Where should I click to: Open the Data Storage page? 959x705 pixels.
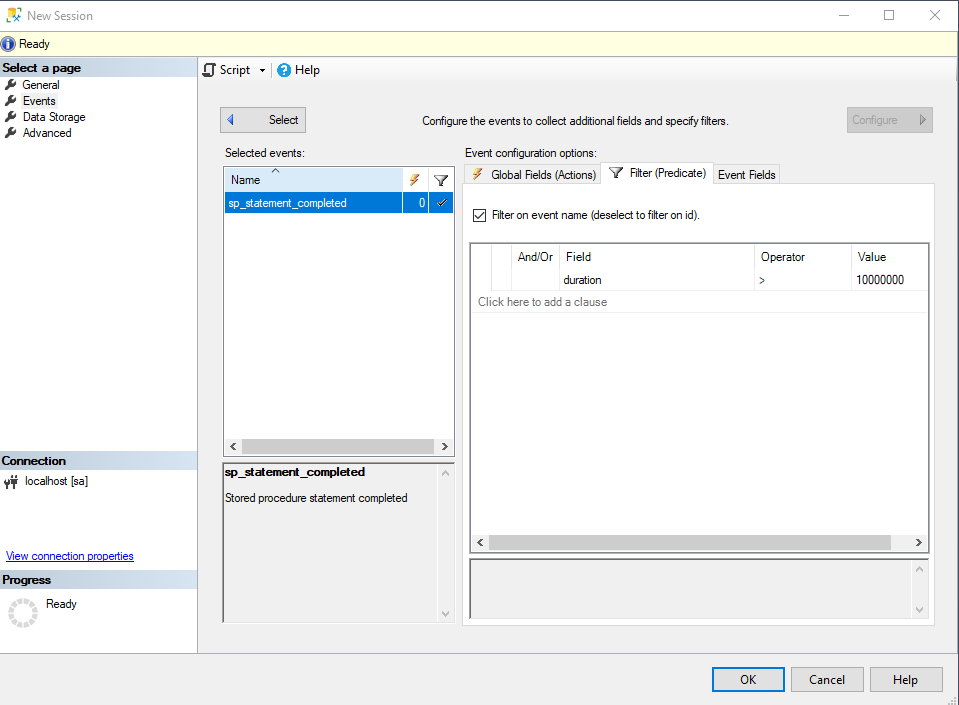click(x=54, y=117)
